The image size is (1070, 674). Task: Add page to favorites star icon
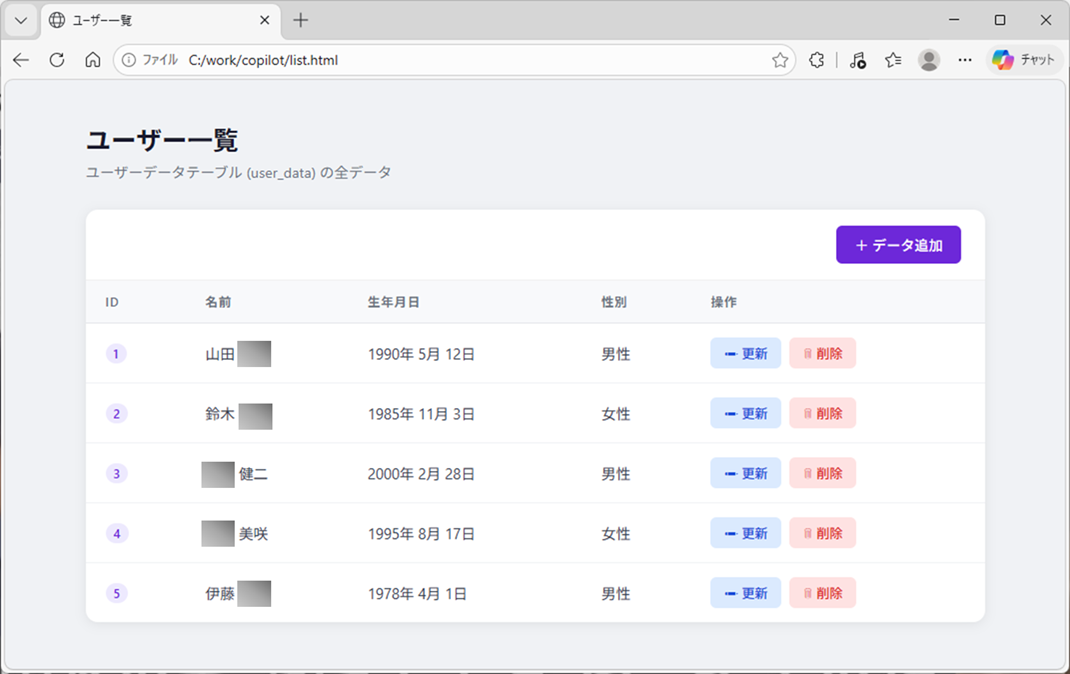780,60
